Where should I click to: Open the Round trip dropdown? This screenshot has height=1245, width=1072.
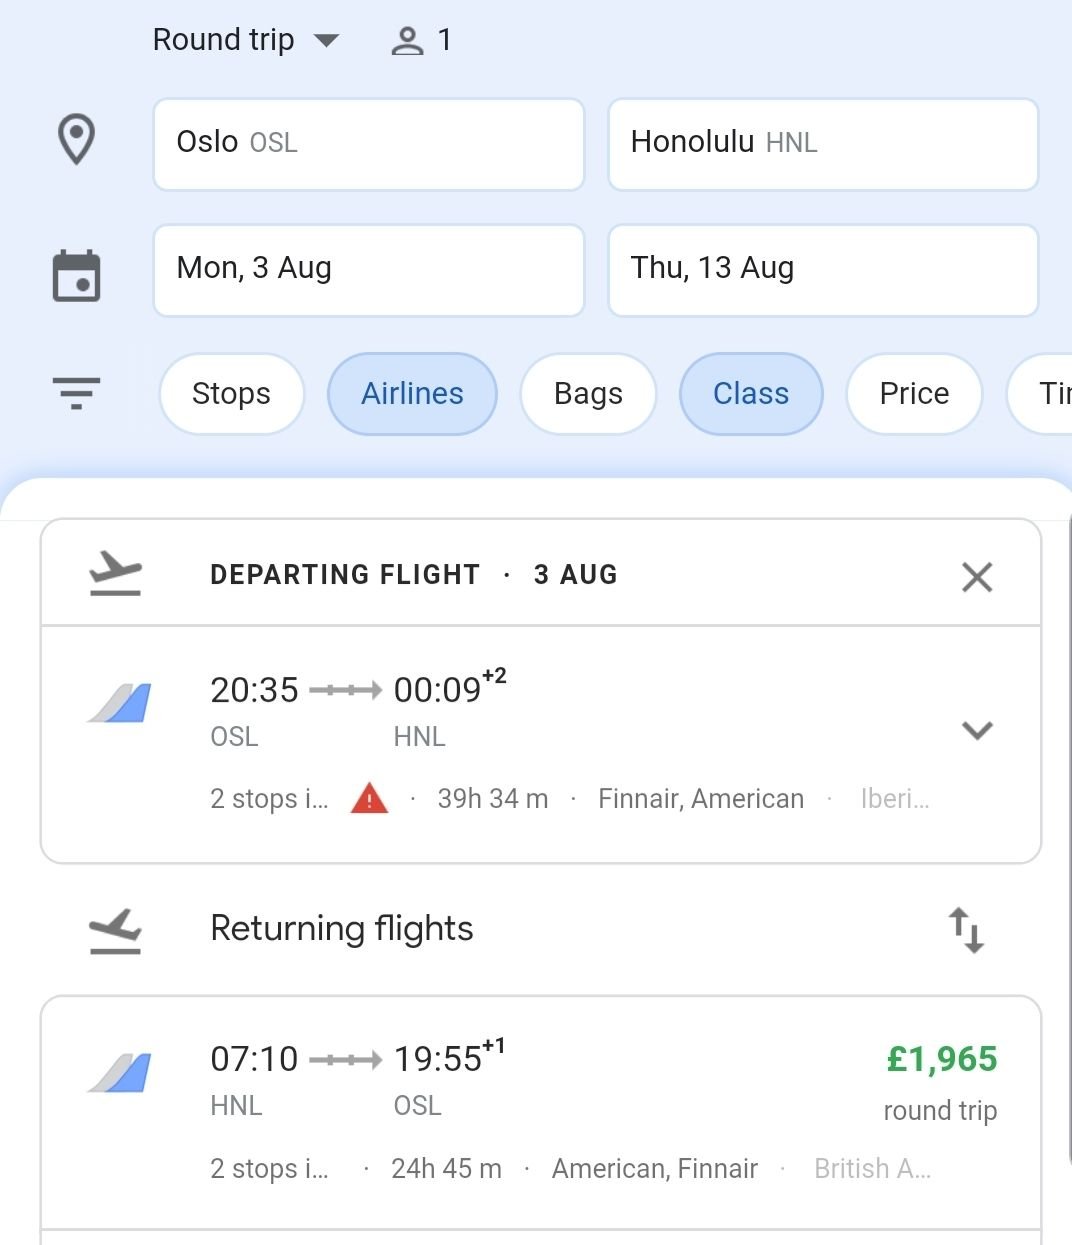246,40
